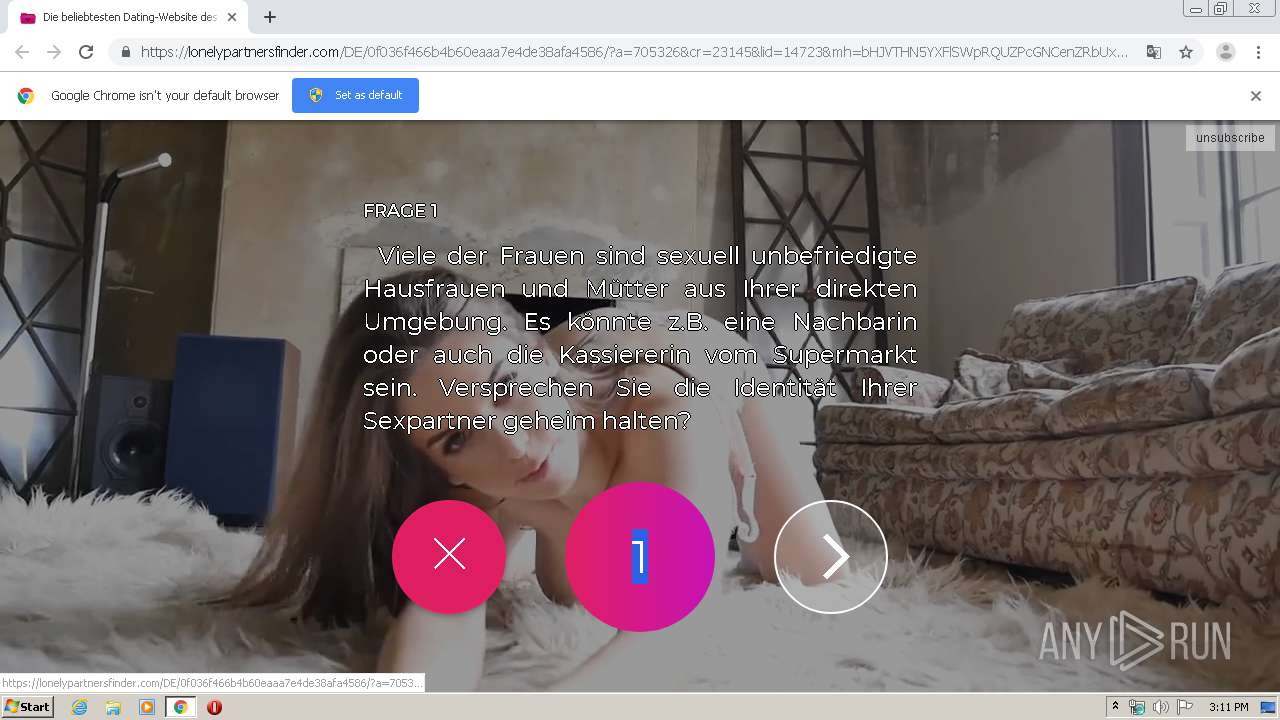The image size is (1280, 720).
Task: Open a new tab with the plus button
Action: 270,17
